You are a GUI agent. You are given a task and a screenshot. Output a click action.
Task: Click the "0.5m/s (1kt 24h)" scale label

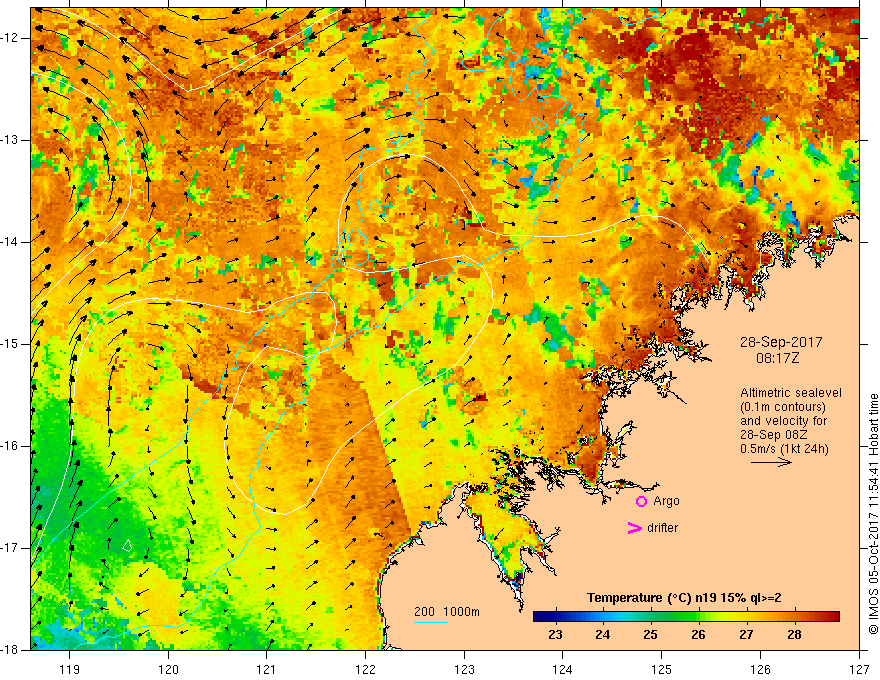(784, 449)
